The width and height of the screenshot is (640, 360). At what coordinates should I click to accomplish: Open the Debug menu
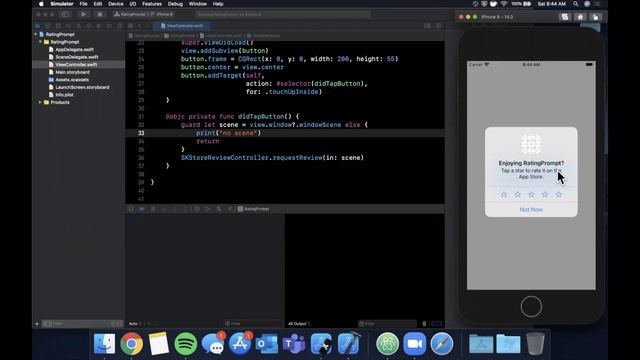pyautogui.click(x=175, y=4)
